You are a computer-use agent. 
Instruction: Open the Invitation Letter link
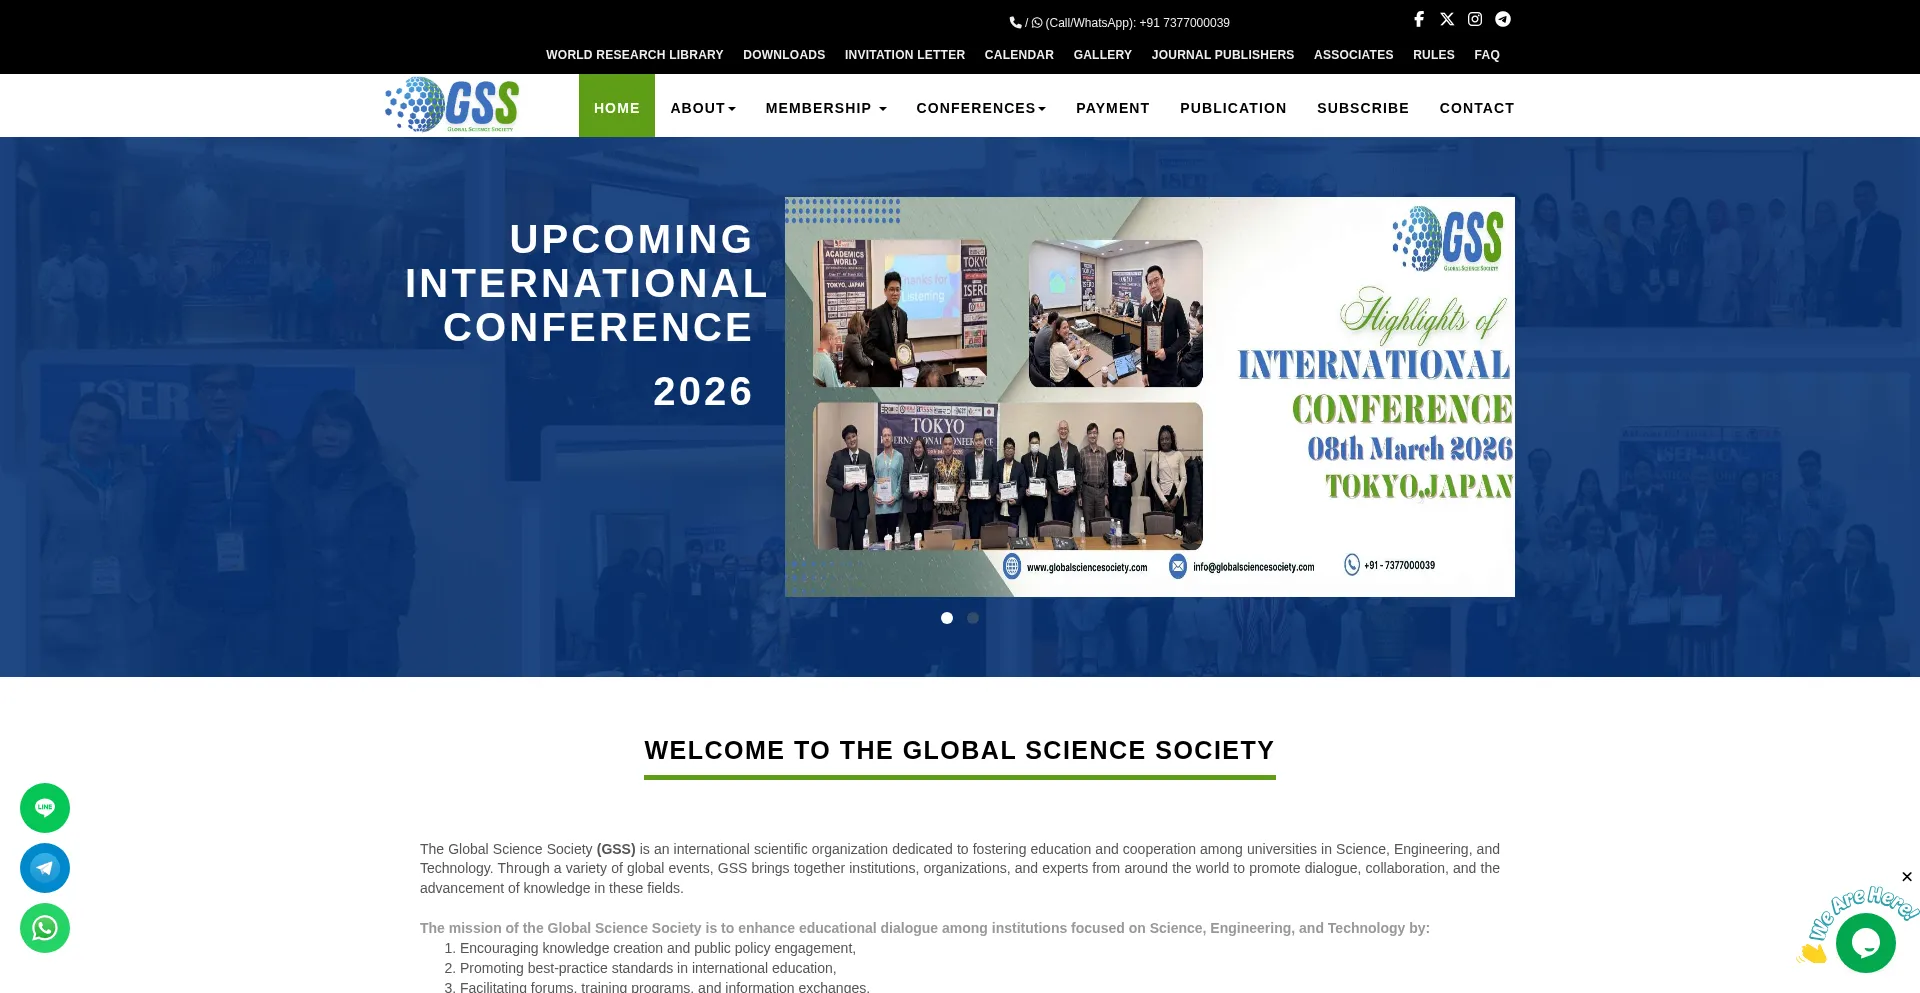[x=905, y=55]
